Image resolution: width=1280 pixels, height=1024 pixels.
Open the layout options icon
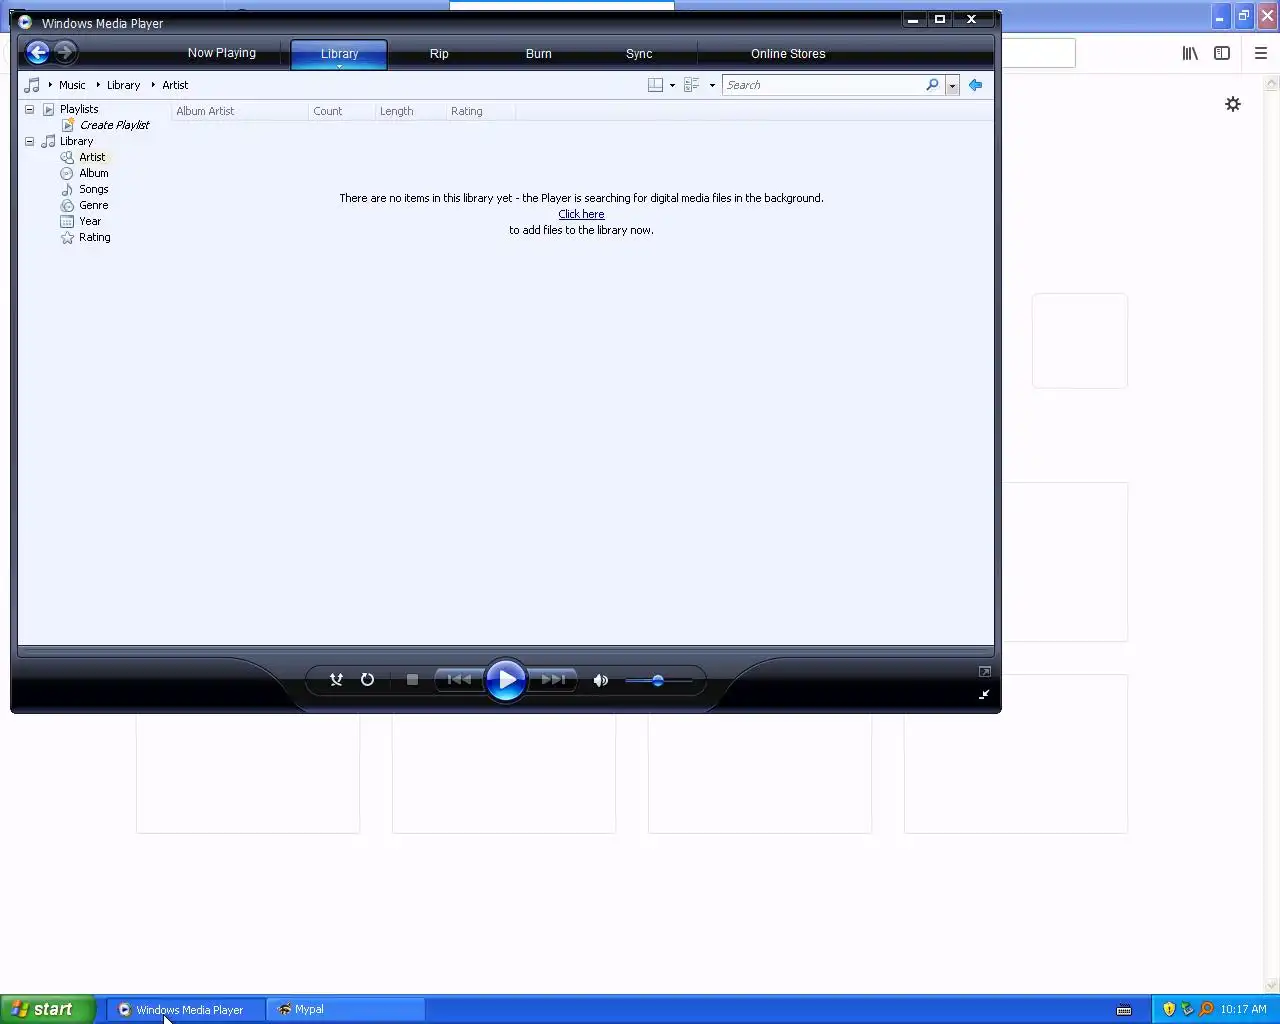click(x=655, y=85)
